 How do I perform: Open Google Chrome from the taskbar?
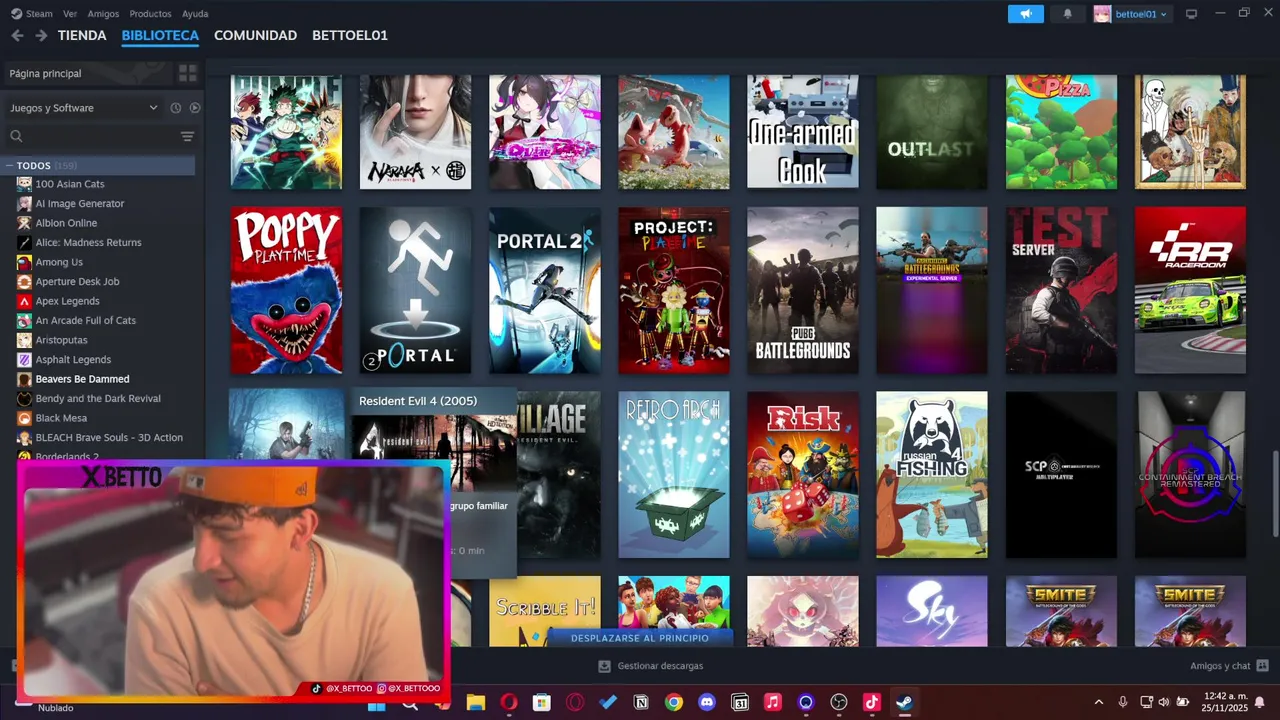click(x=674, y=703)
